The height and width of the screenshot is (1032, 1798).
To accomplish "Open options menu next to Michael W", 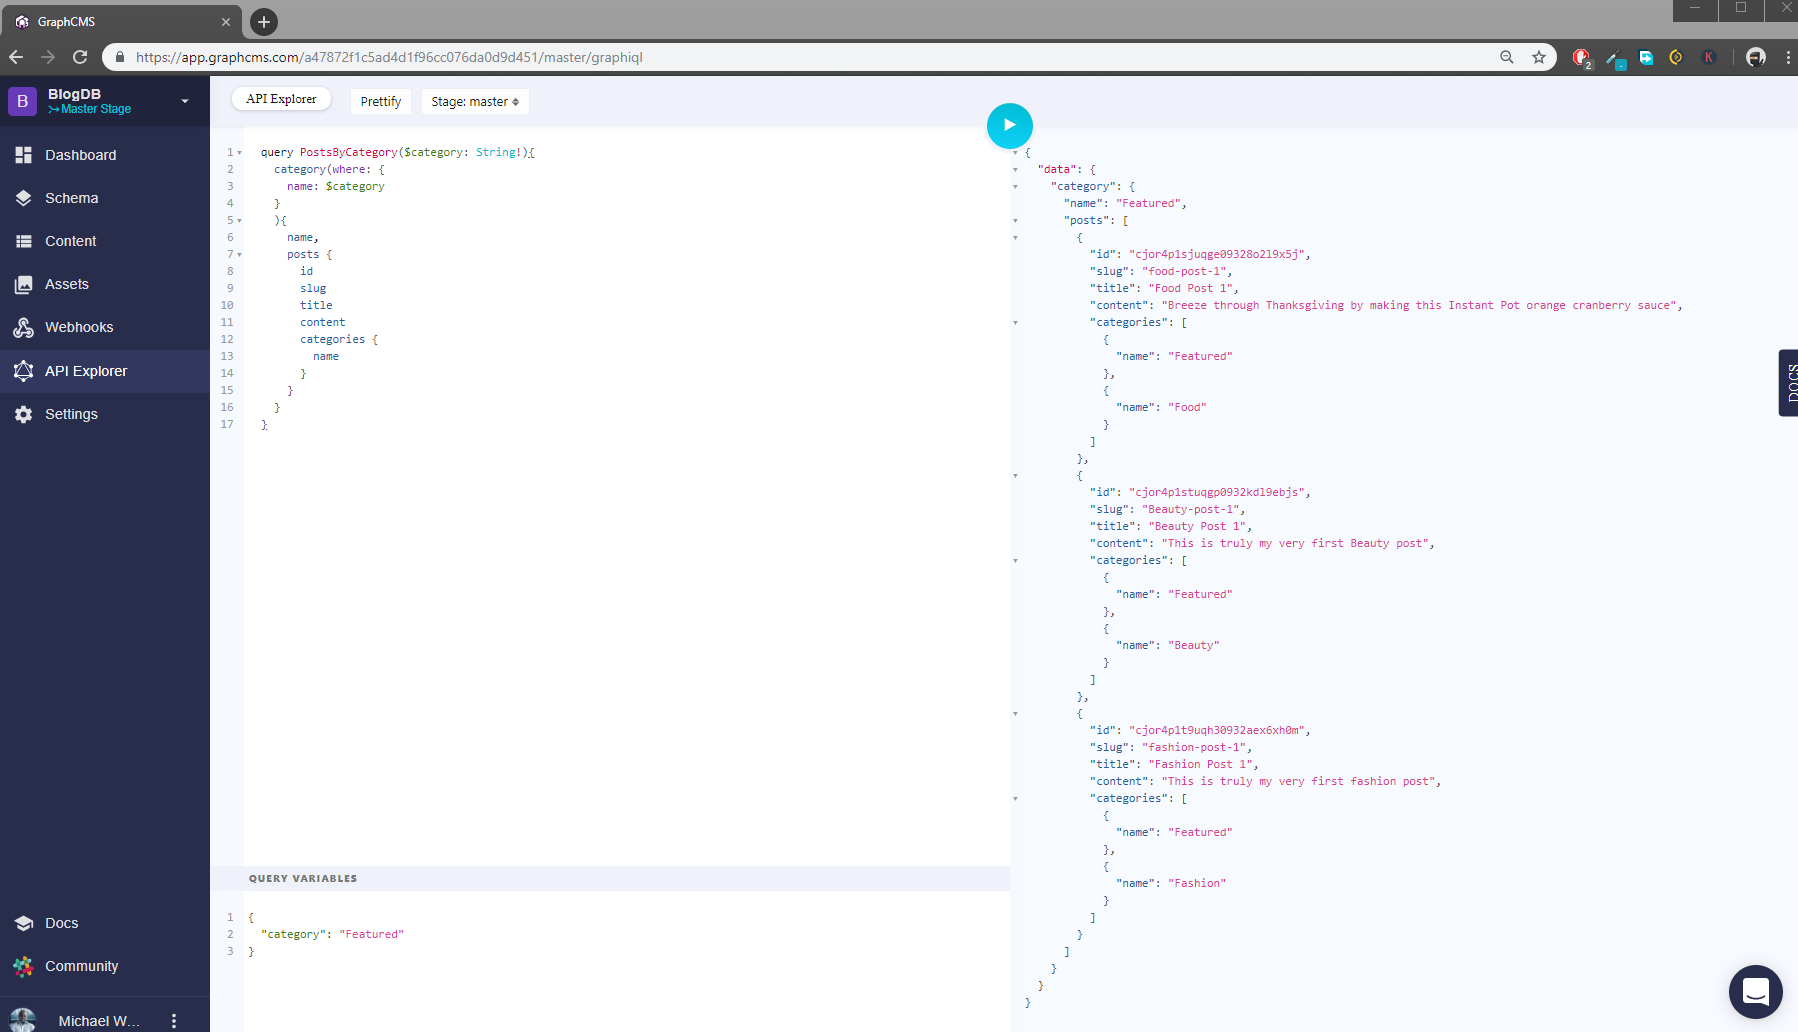I will pyautogui.click(x=174, y=1019).
